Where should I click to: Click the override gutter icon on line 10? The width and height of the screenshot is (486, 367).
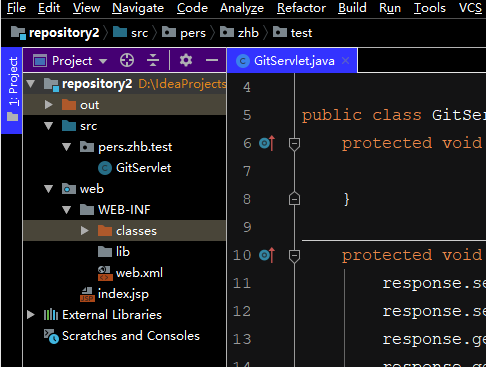(267, 255)
